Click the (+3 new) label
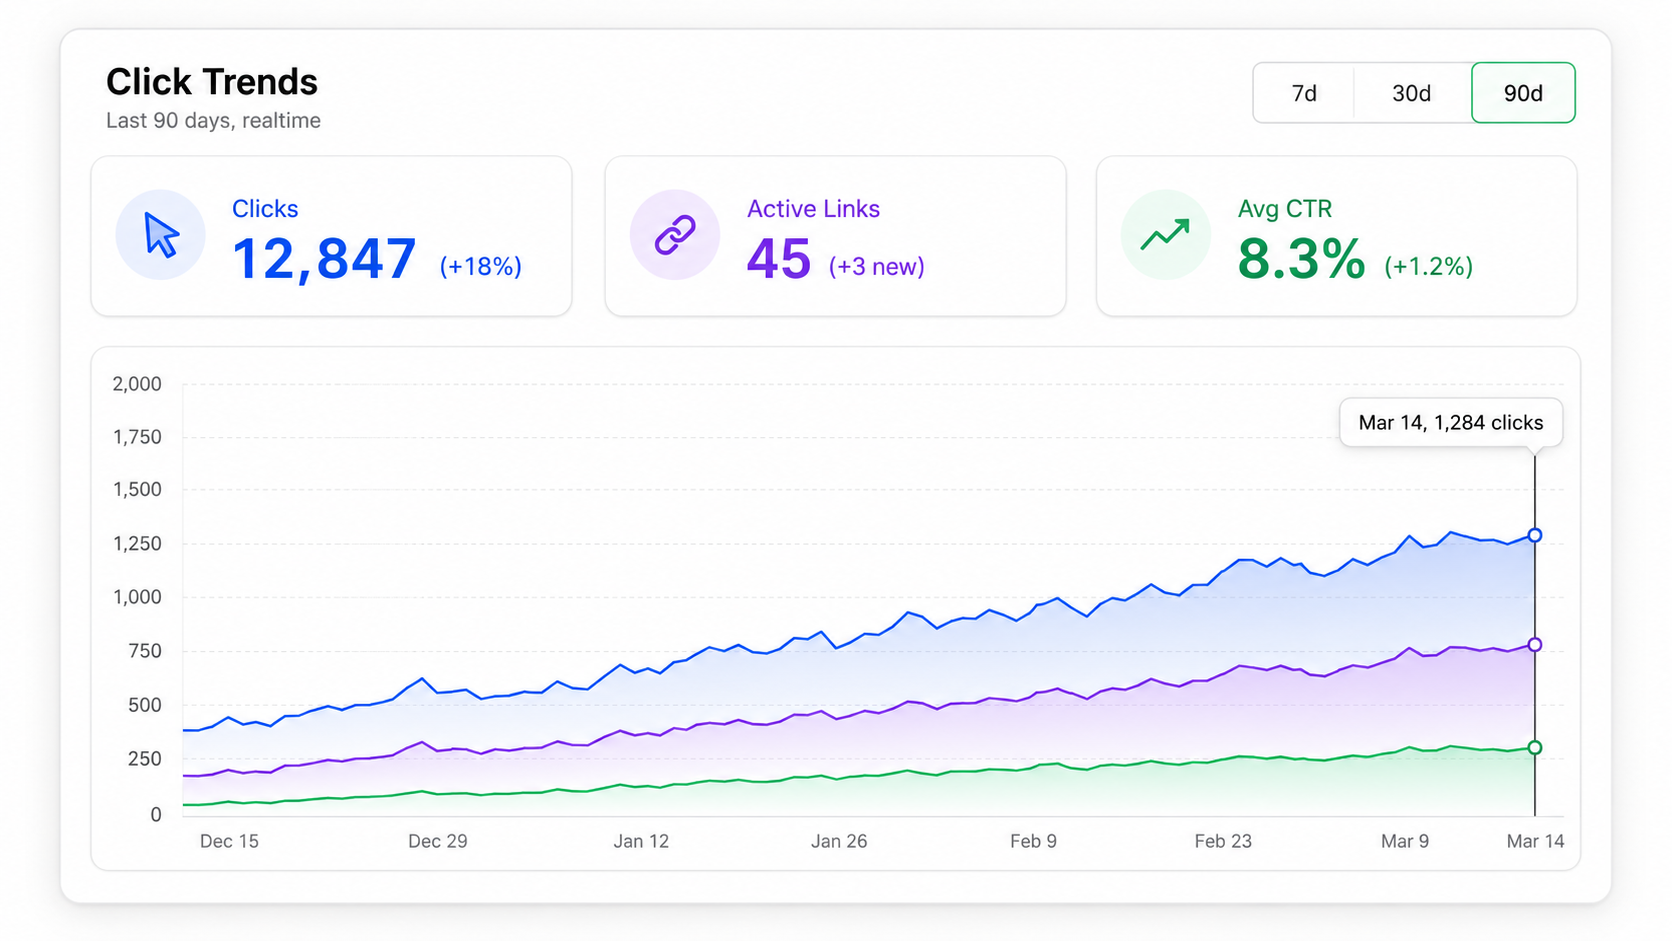 [x=877, y=266]
